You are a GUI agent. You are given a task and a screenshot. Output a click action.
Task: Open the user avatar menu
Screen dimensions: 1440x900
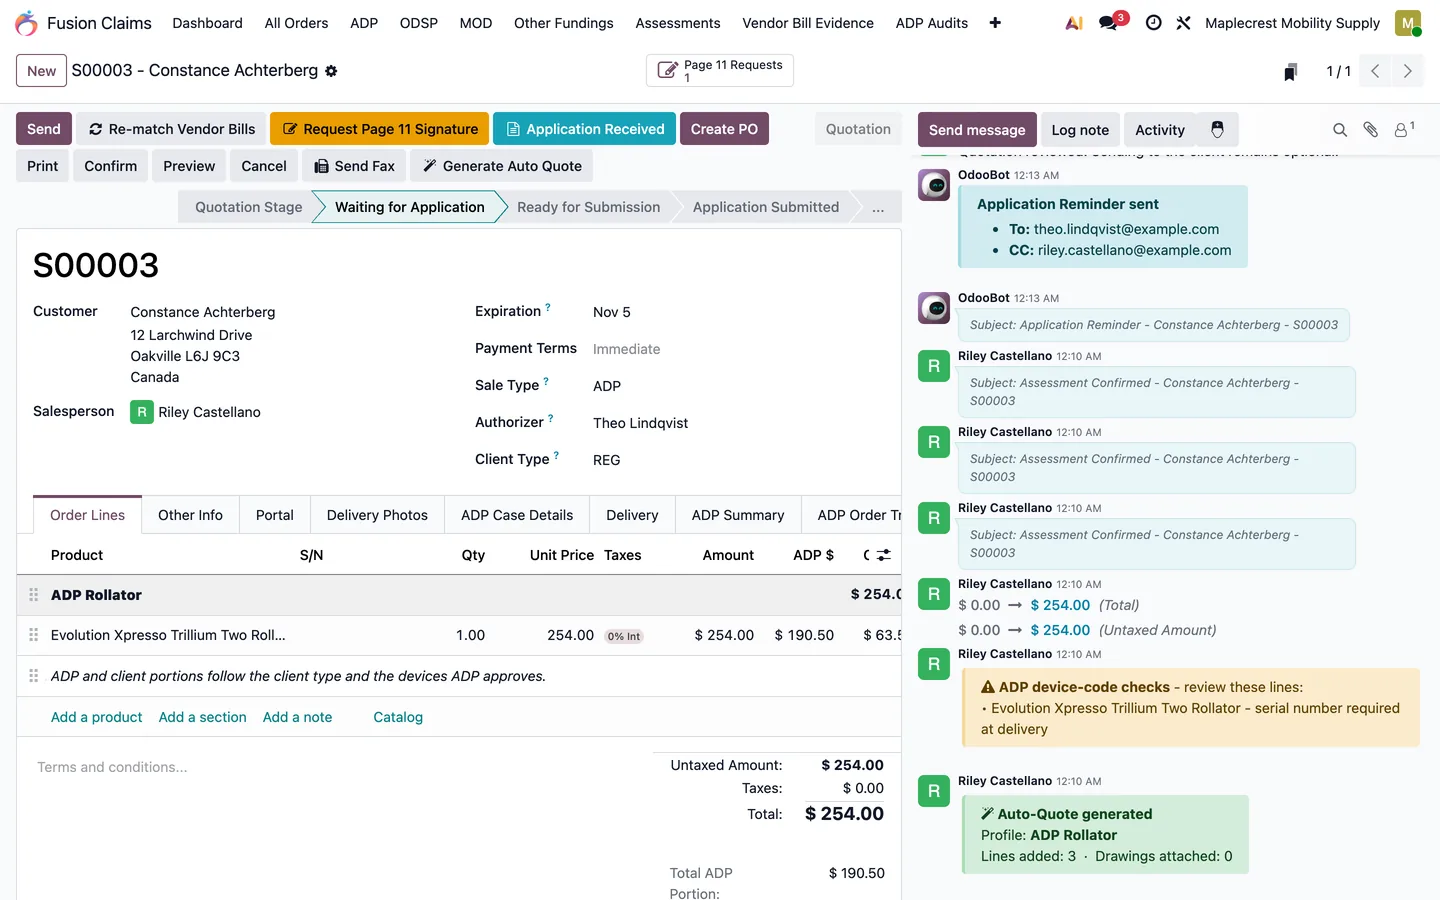1408,23
